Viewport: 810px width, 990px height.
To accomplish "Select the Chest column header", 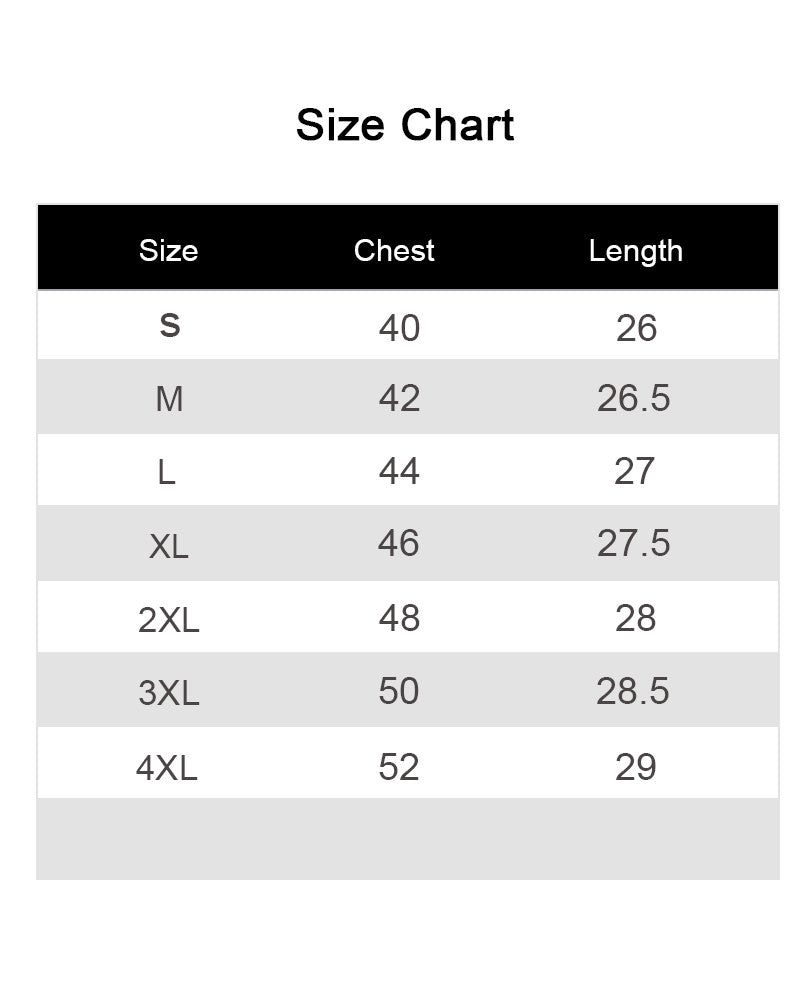I will (x=394, y=251).
